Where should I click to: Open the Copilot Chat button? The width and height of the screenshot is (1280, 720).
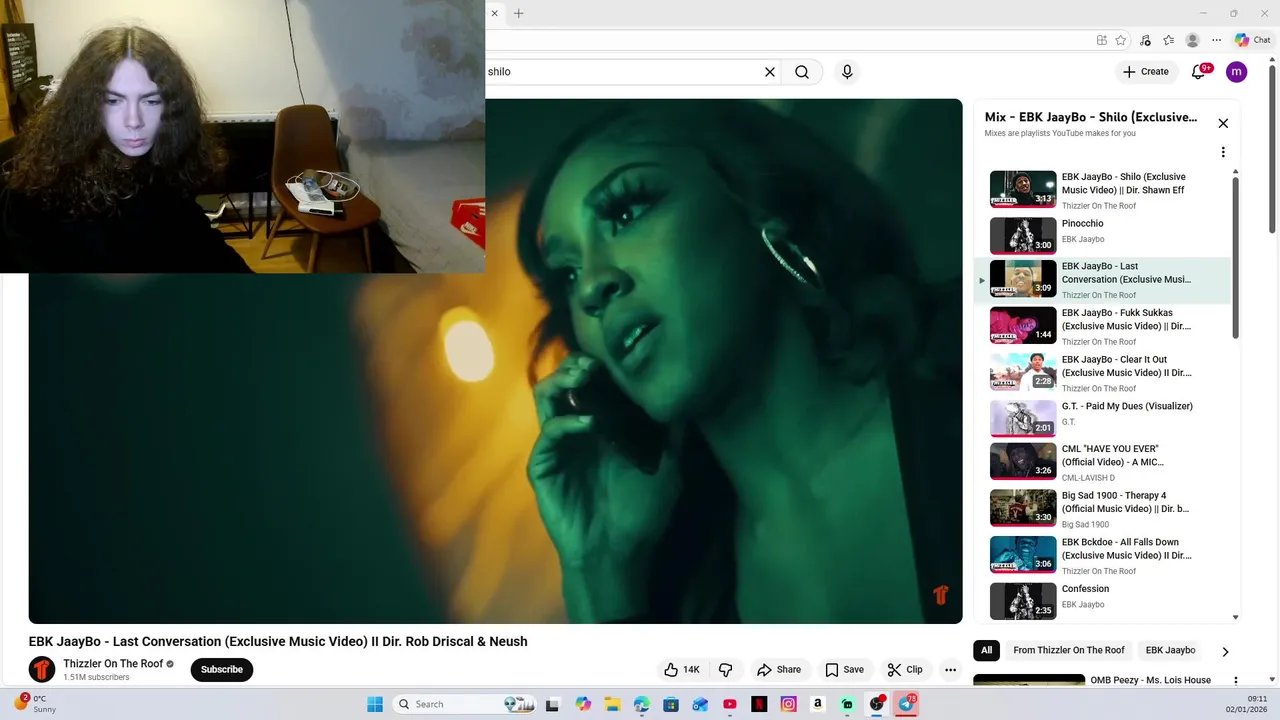pyautogui.click(x=1253, y=40)
